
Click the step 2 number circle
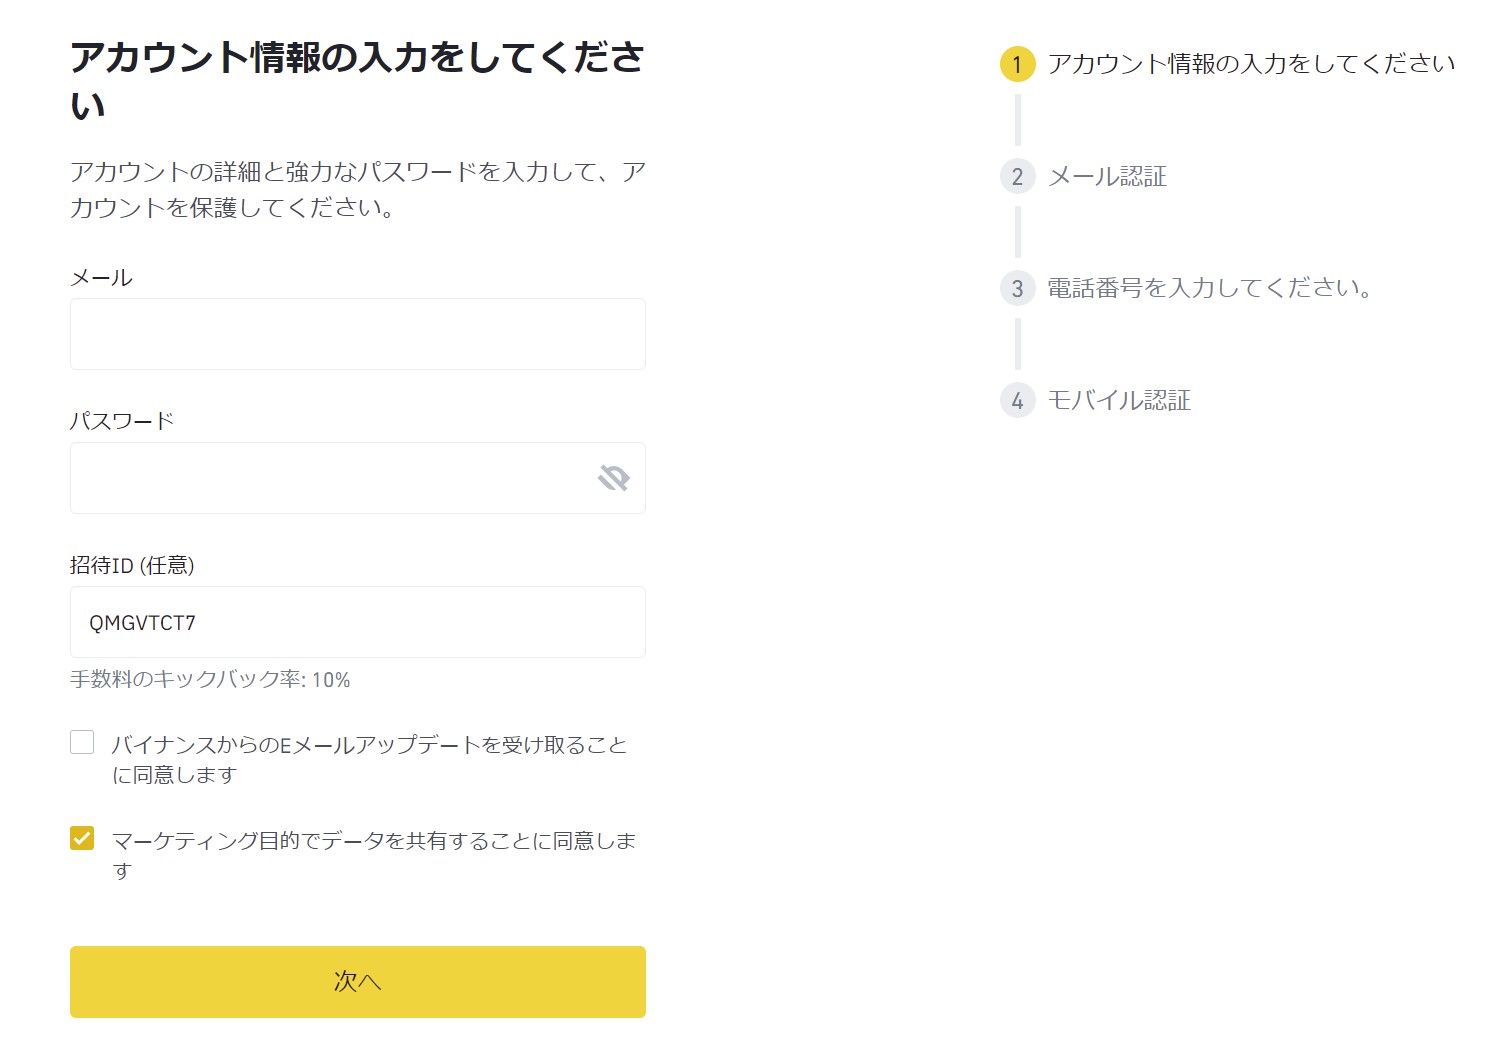point(1017,177)
